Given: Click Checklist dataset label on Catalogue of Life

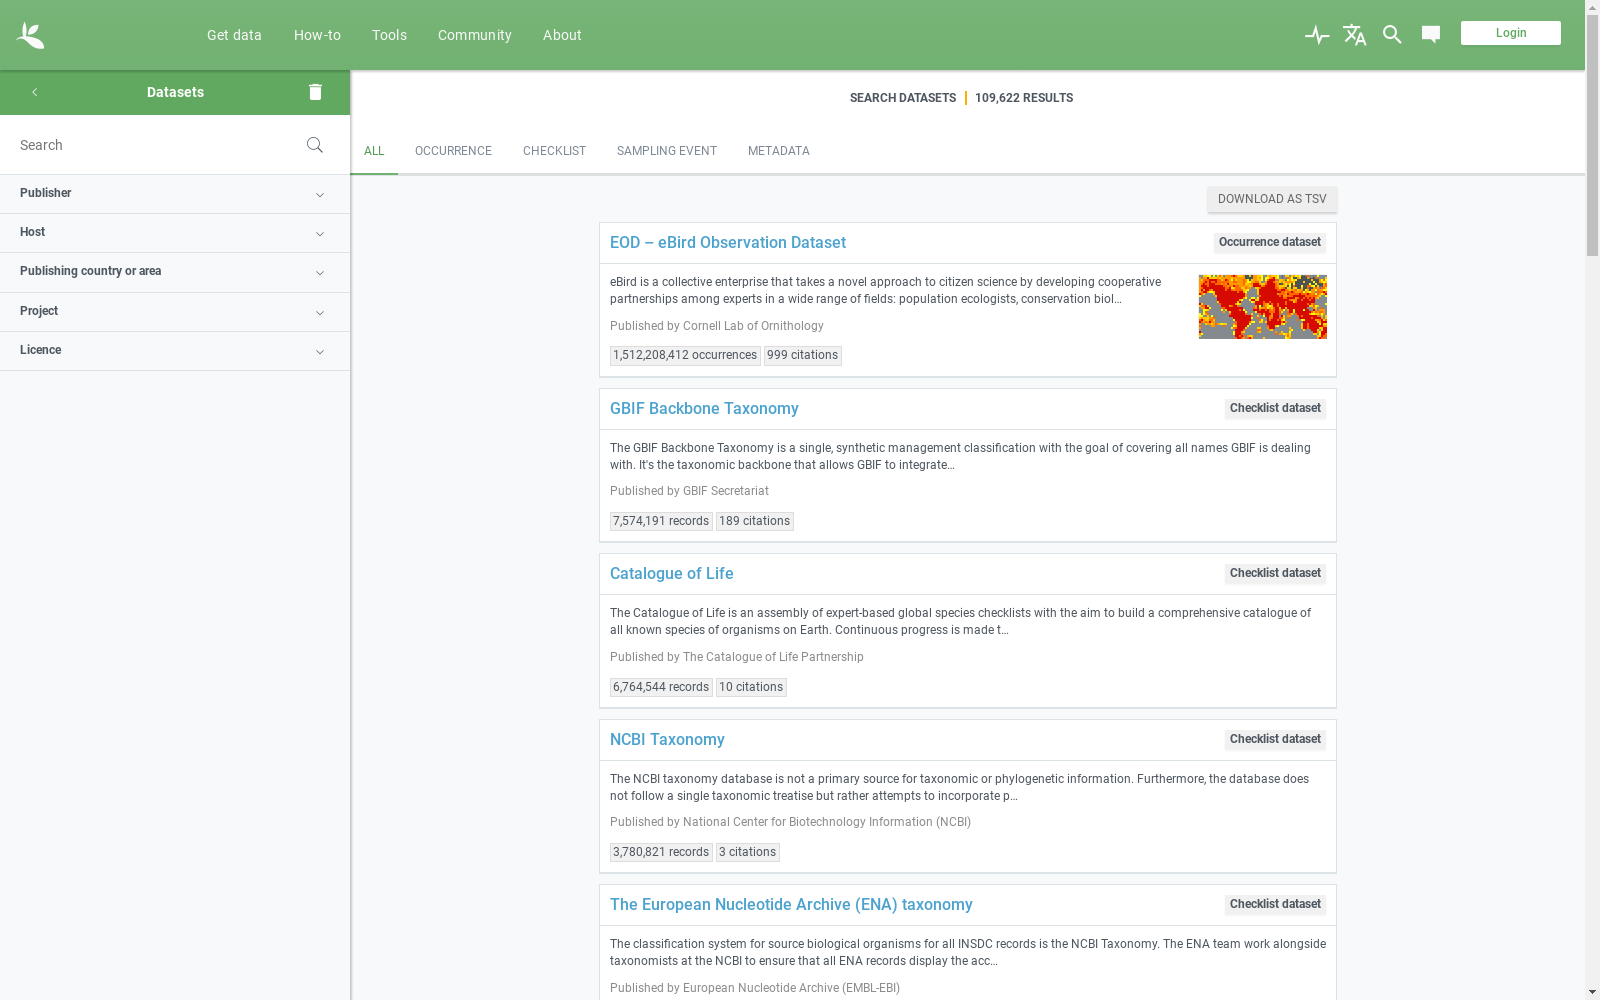Looking at the screenshot, I should click(1275, 574).
